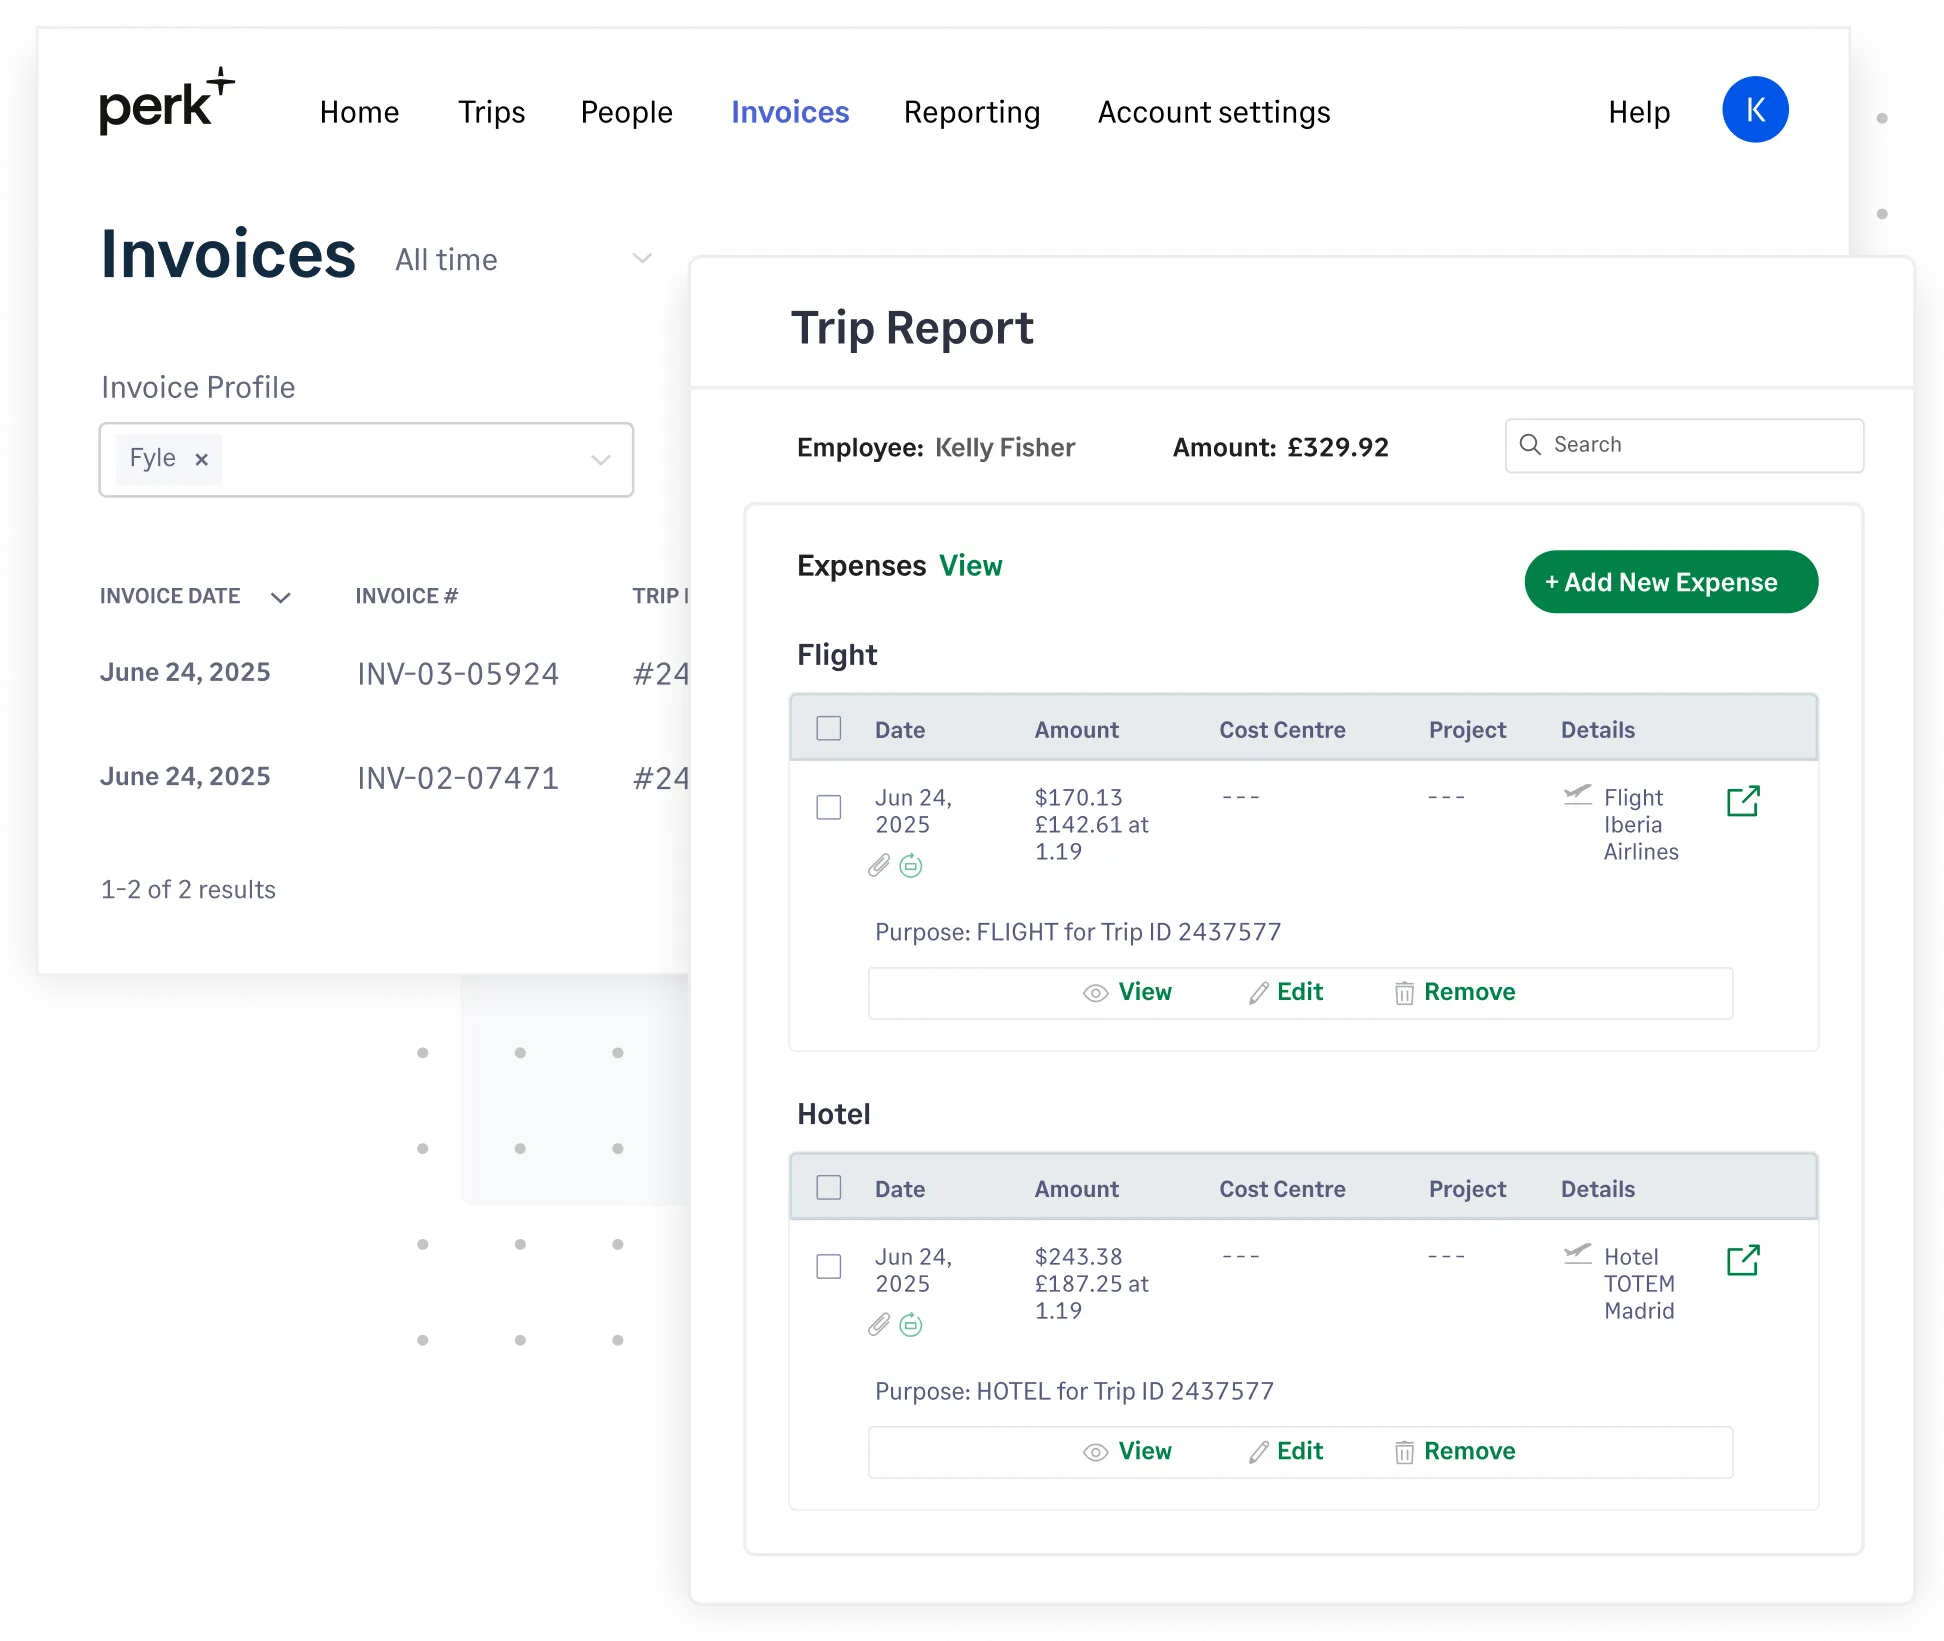Click the pencil Edit icon under the hotel expense
The height and width of the screenshot is (1641, 1944).
(x=1257, y=1451)
